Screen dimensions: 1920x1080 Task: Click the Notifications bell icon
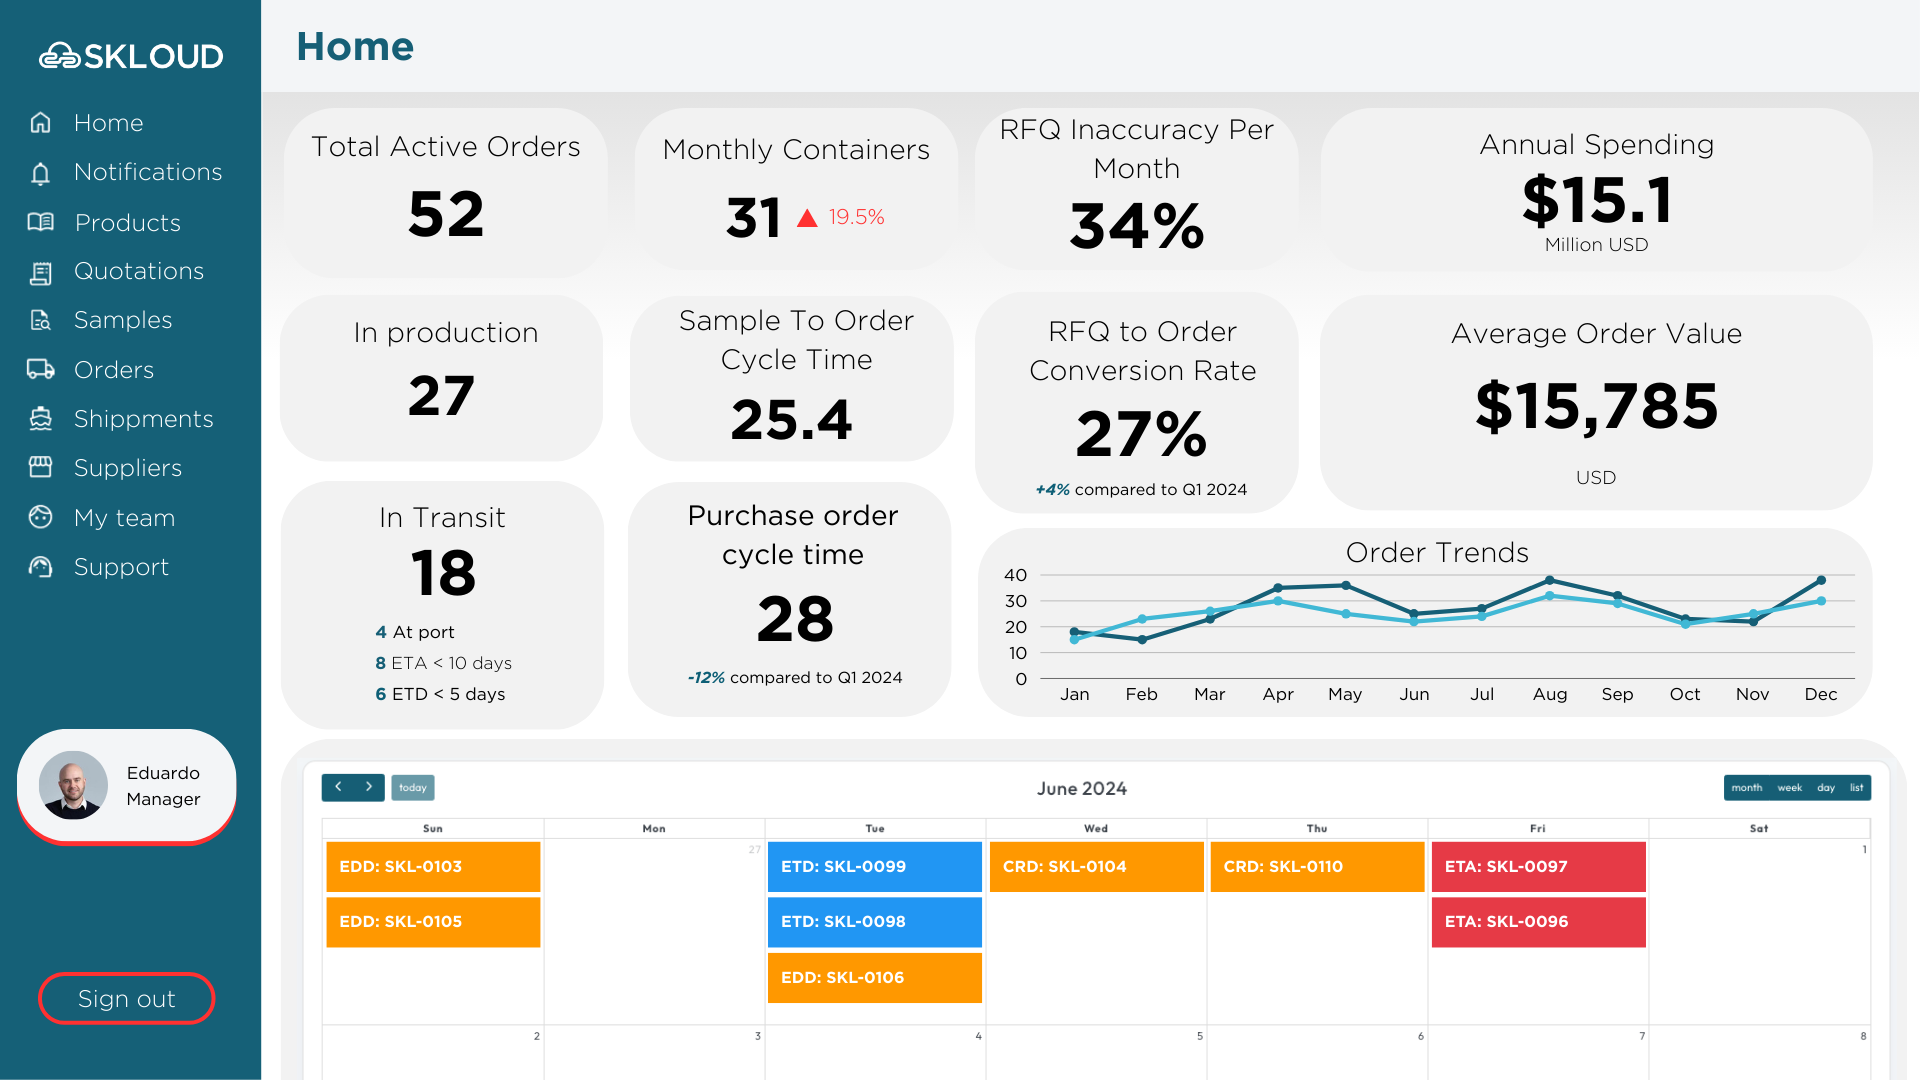tap(40, 173)
